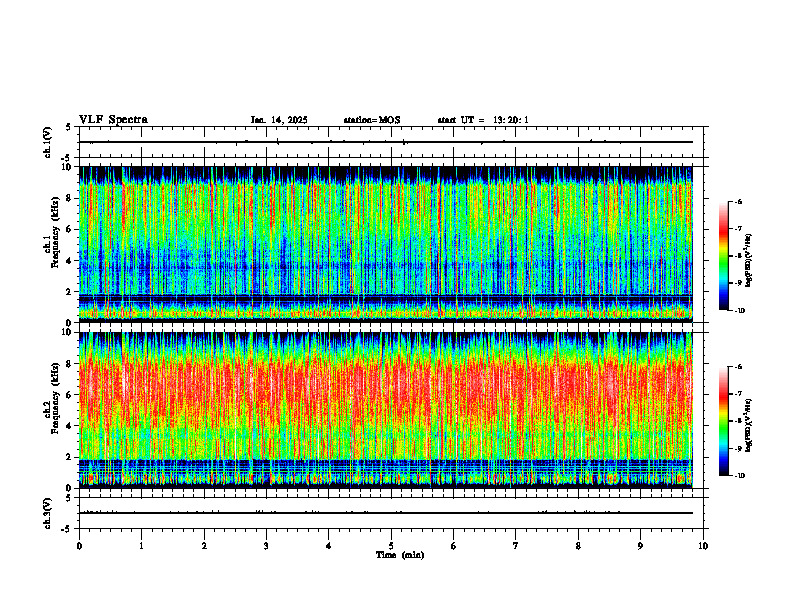Screen dimensions: 792x612
Task: Click the "6" tick on the time axis
Action: [x=454, y=546]
